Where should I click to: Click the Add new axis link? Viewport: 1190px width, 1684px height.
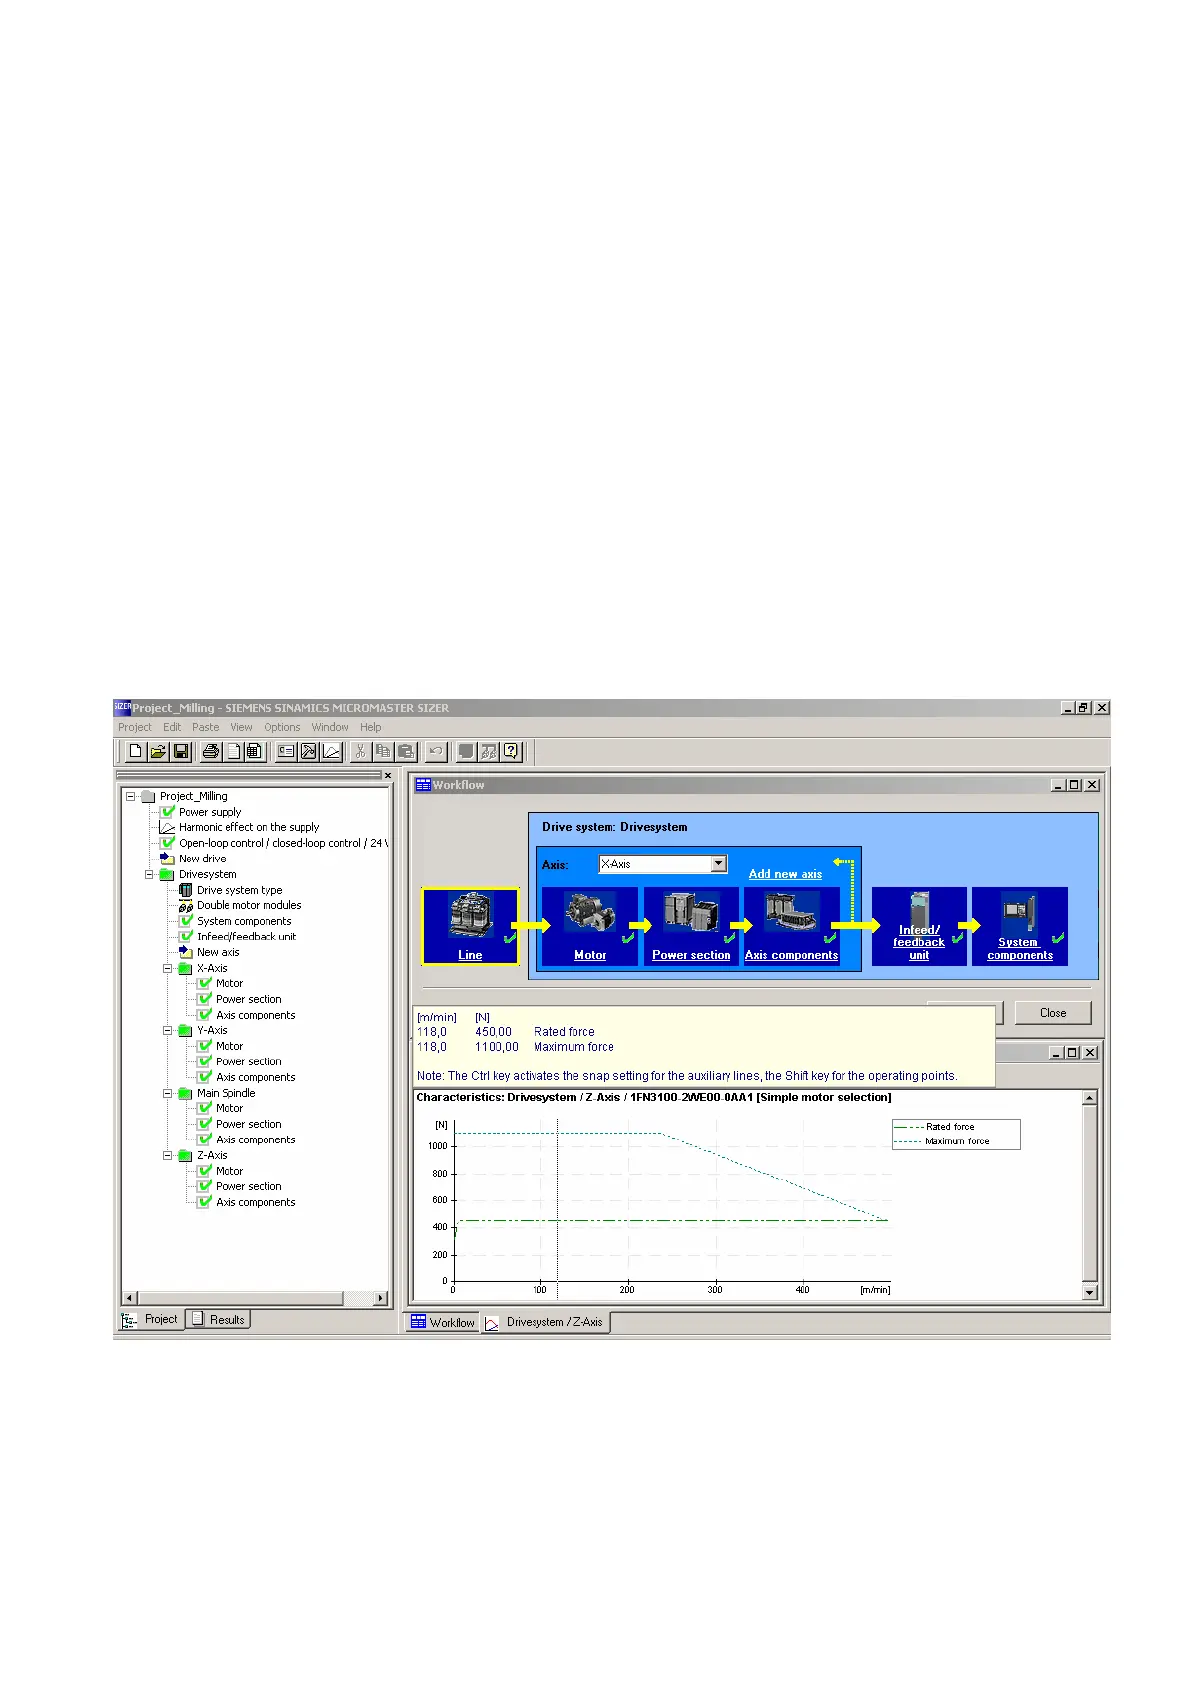[785, 874]
